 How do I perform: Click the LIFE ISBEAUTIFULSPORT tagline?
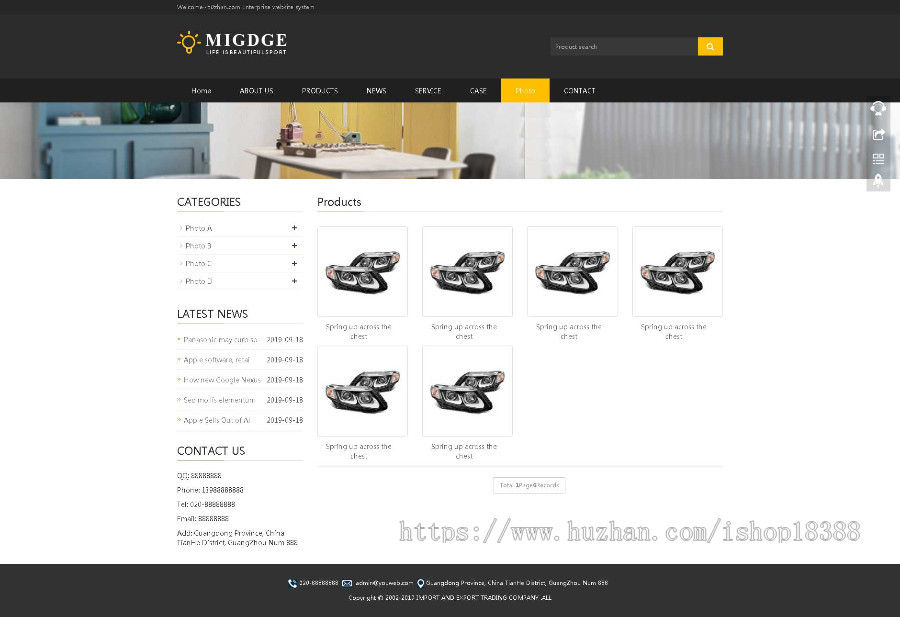pyautogui.click(x=246, y=52)
